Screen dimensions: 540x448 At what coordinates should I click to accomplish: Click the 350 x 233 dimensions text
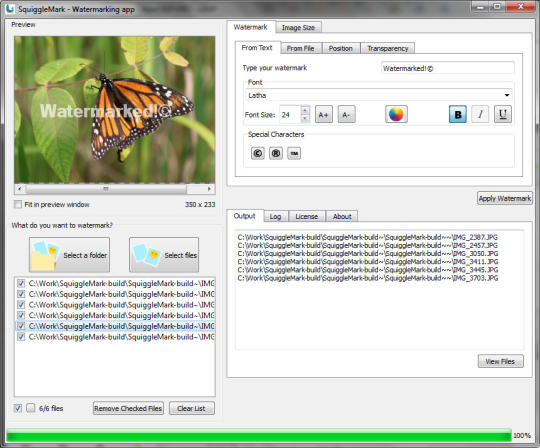[200, 205]
